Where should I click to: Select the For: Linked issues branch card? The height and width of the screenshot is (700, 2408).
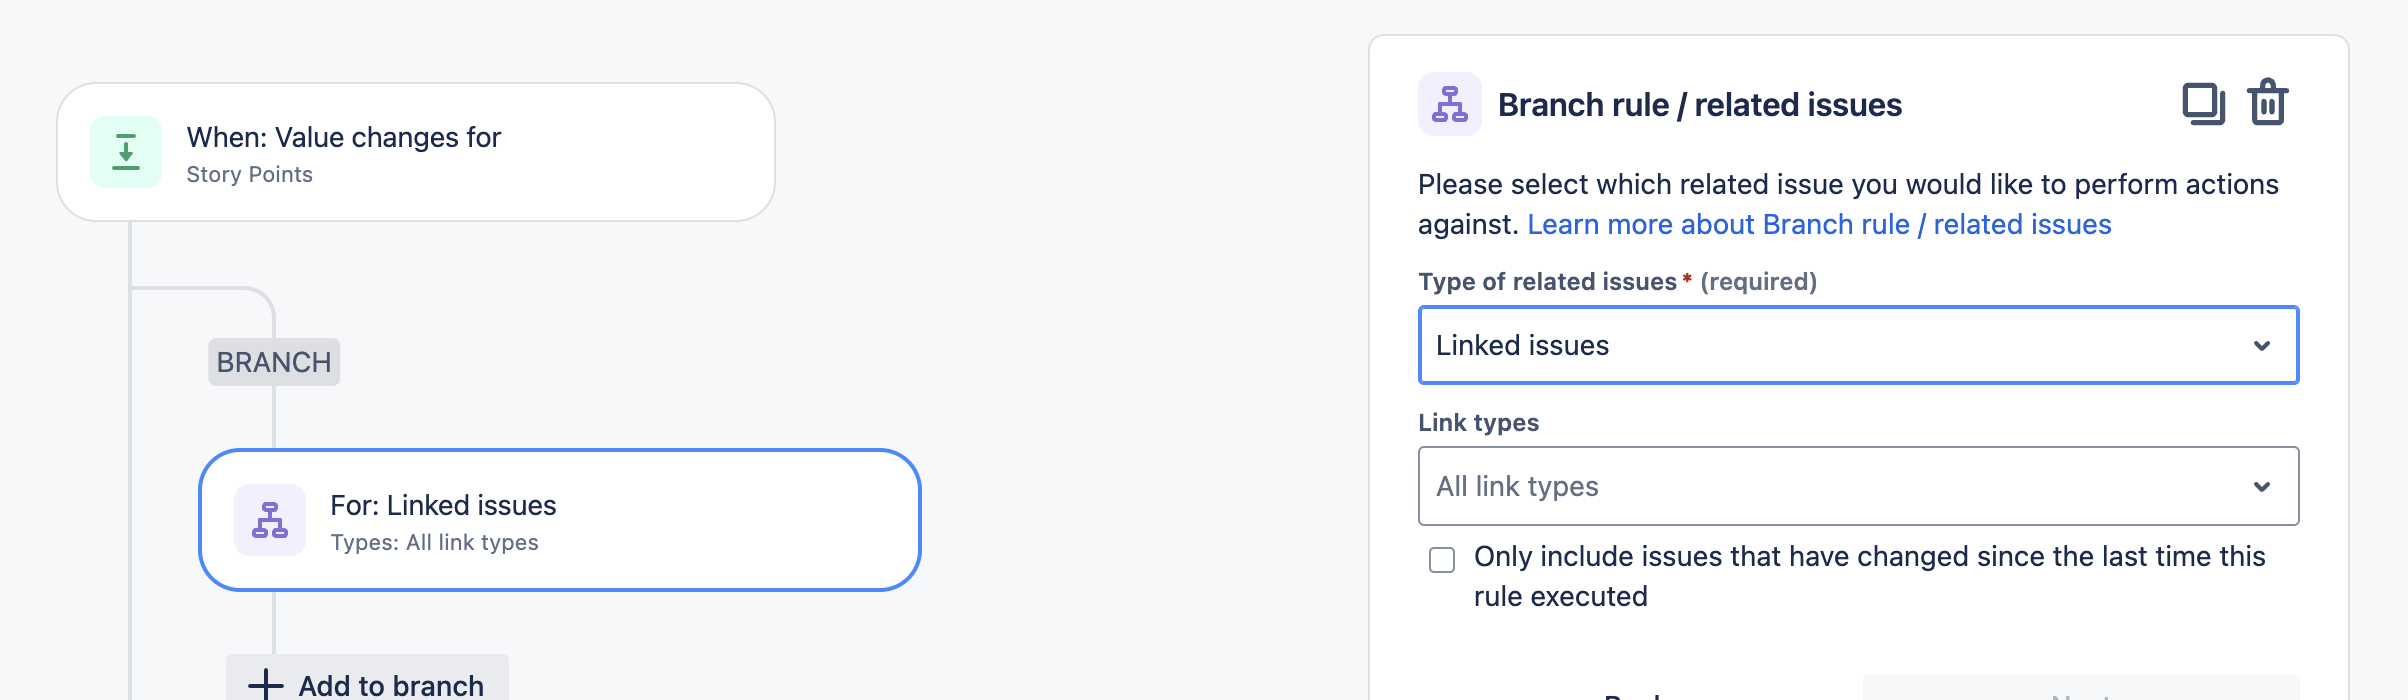pyautogui.click(x=560, y=521)
